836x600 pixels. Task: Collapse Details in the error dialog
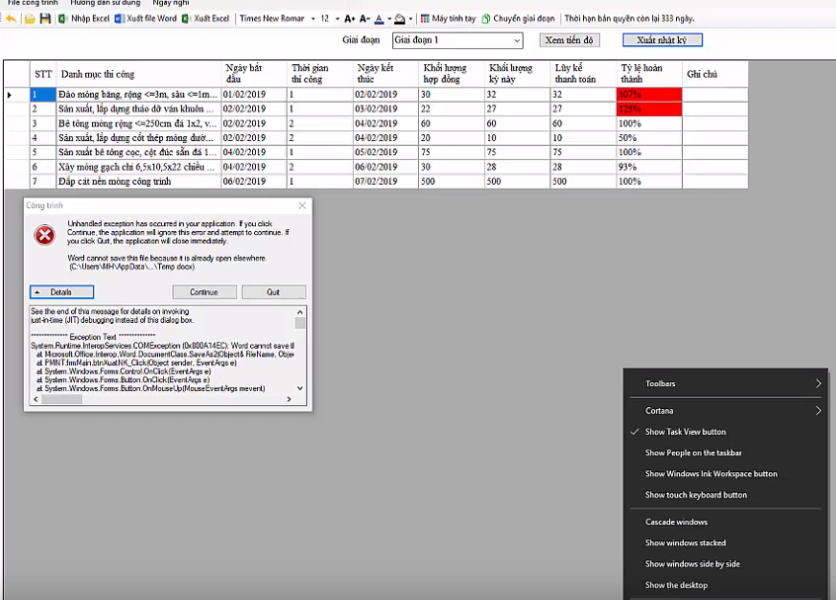(x=62, y=292)
